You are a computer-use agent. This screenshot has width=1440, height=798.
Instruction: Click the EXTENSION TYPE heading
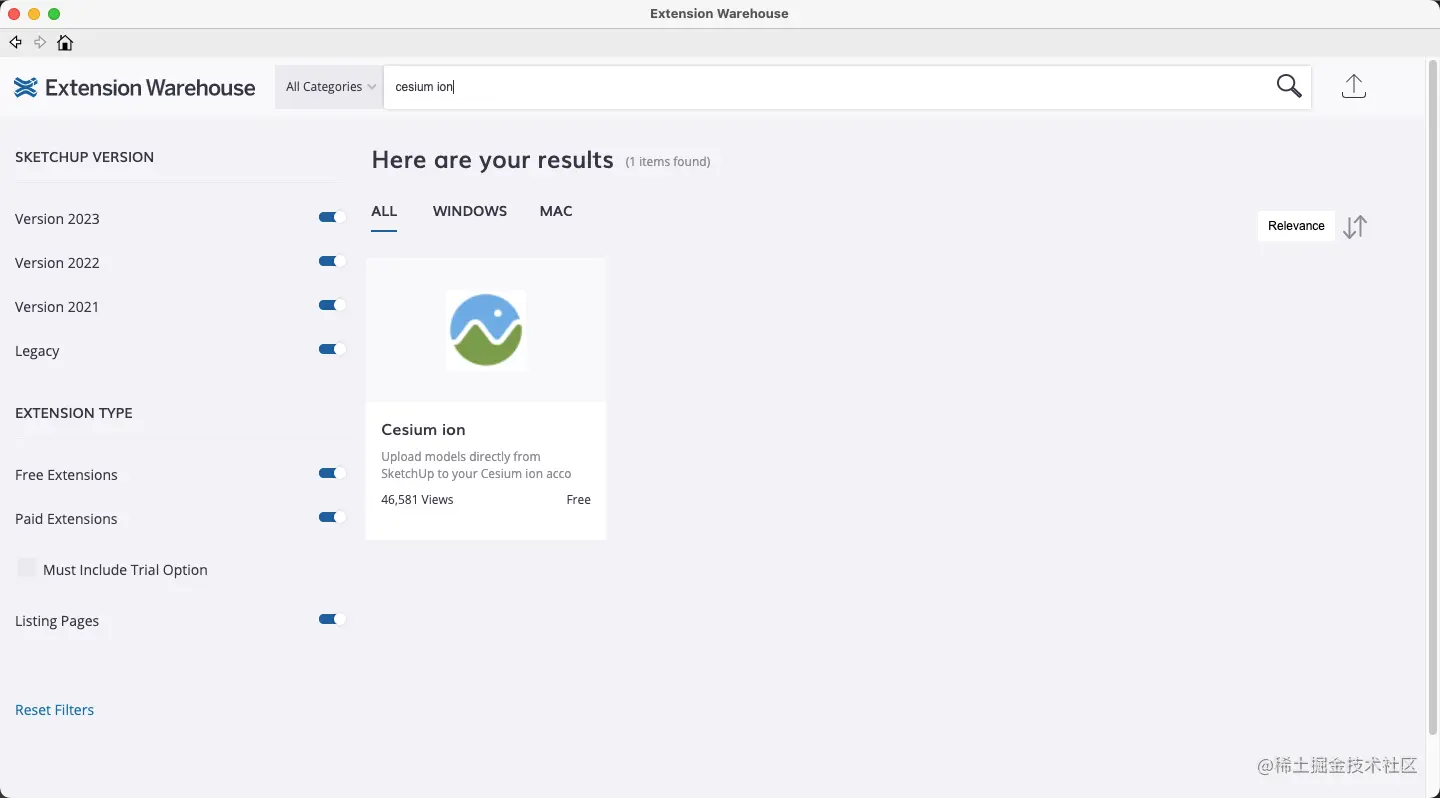pyautogui.click(x=74, y=413)
